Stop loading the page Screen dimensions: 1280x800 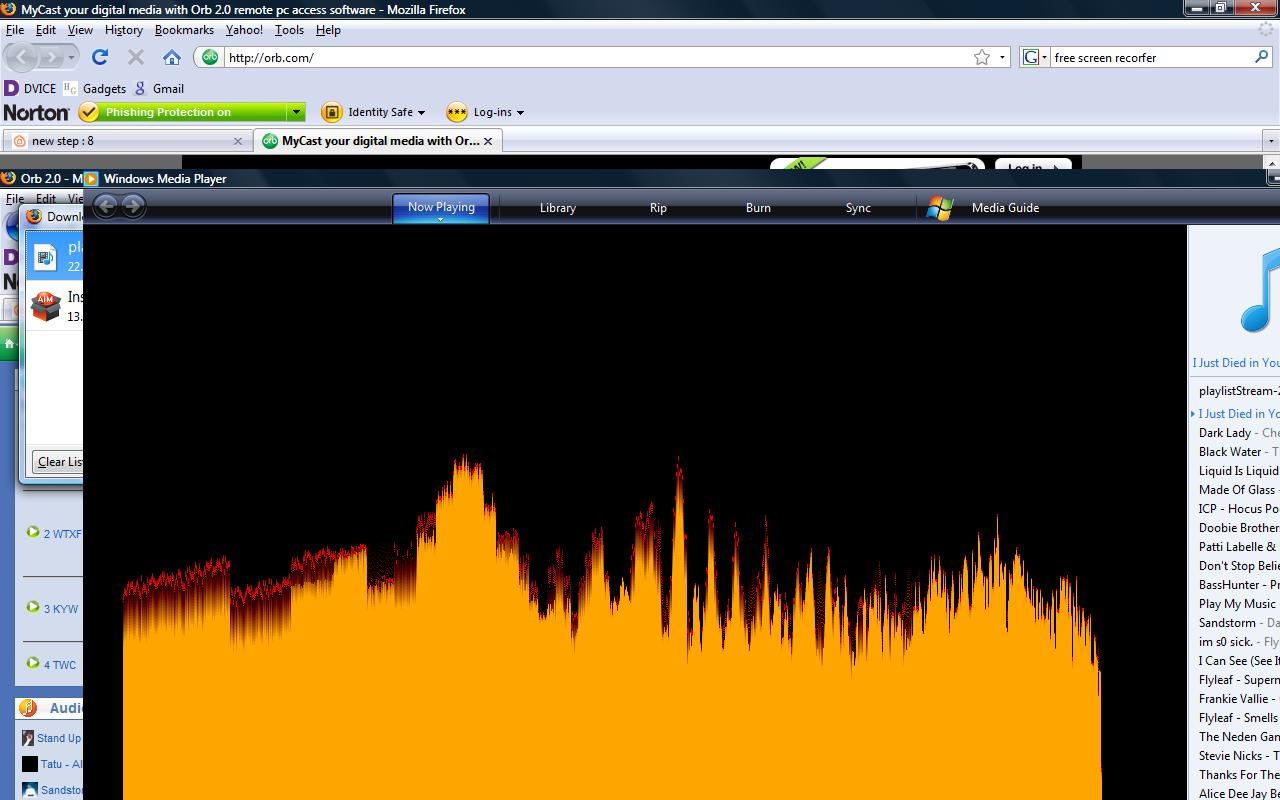(x=136, y=57)
